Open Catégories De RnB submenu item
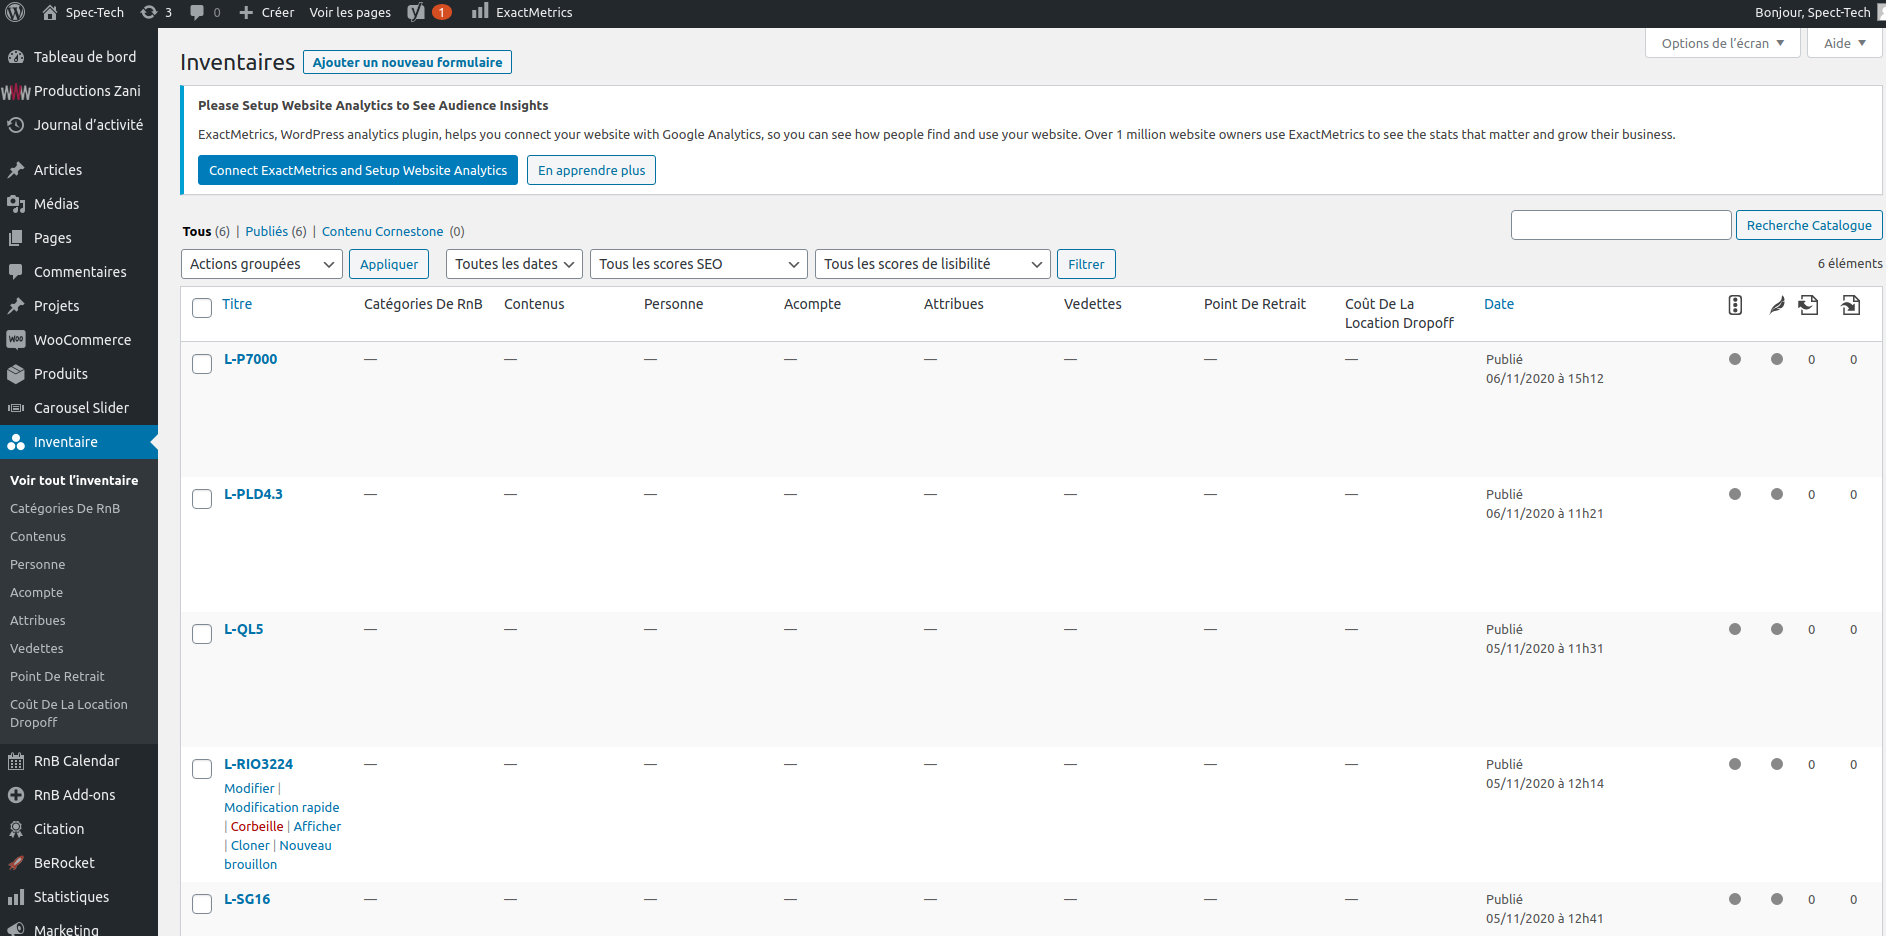The image size is (1886, 936). [65, 508]
